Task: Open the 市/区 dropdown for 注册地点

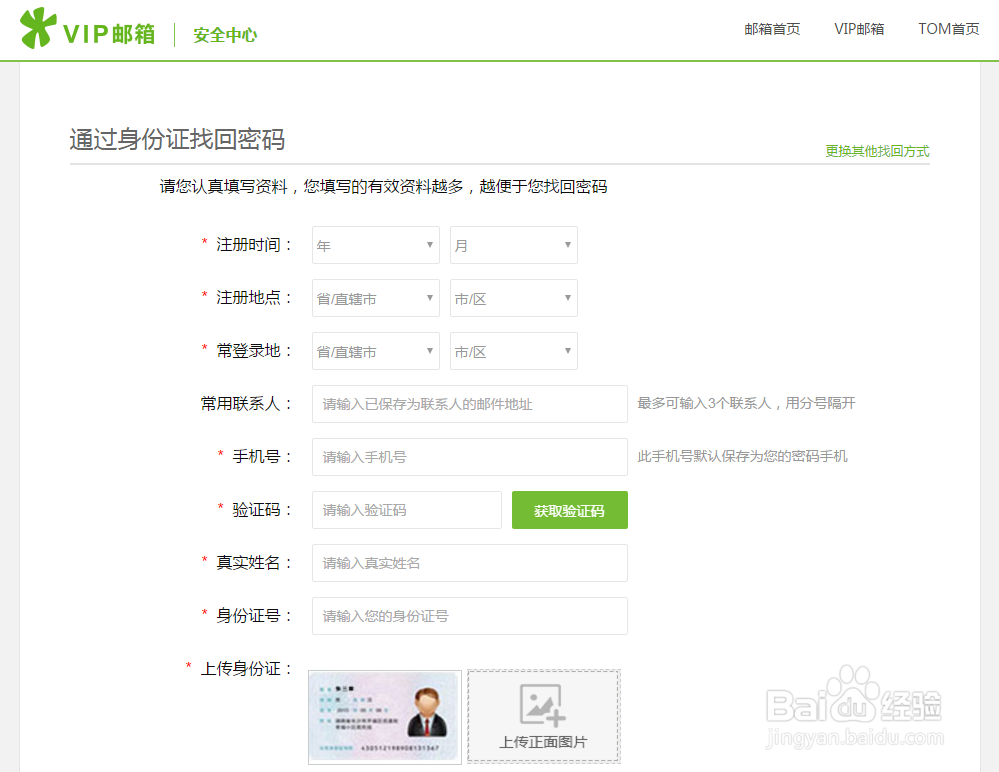Action: (x=513, y=298)
